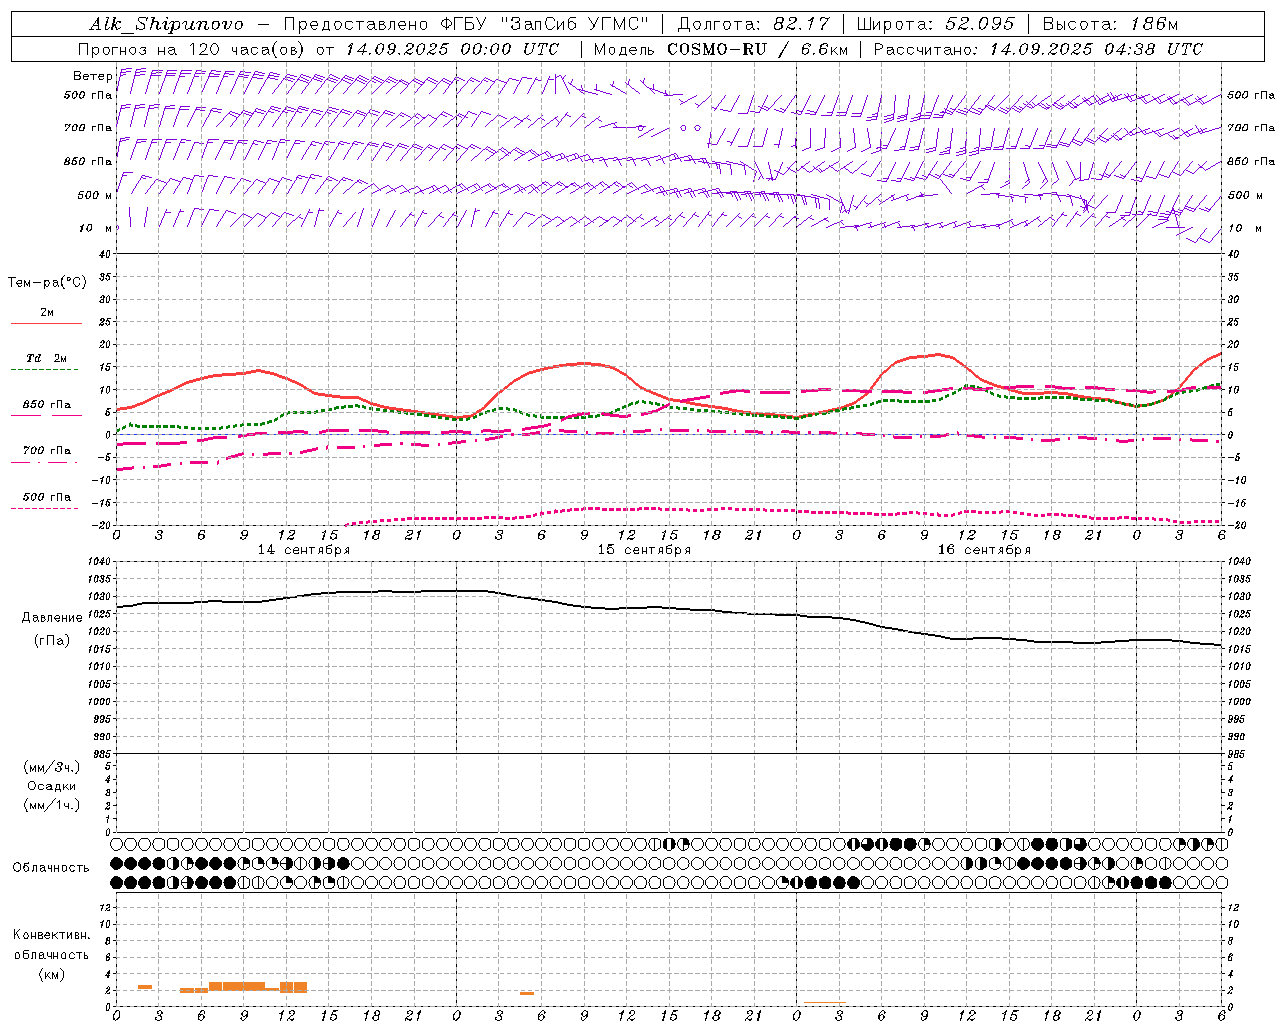This screenshot has width=1280, height=1024.
Task: Click the Высота: 186м value
Action: pos(1110,25)
